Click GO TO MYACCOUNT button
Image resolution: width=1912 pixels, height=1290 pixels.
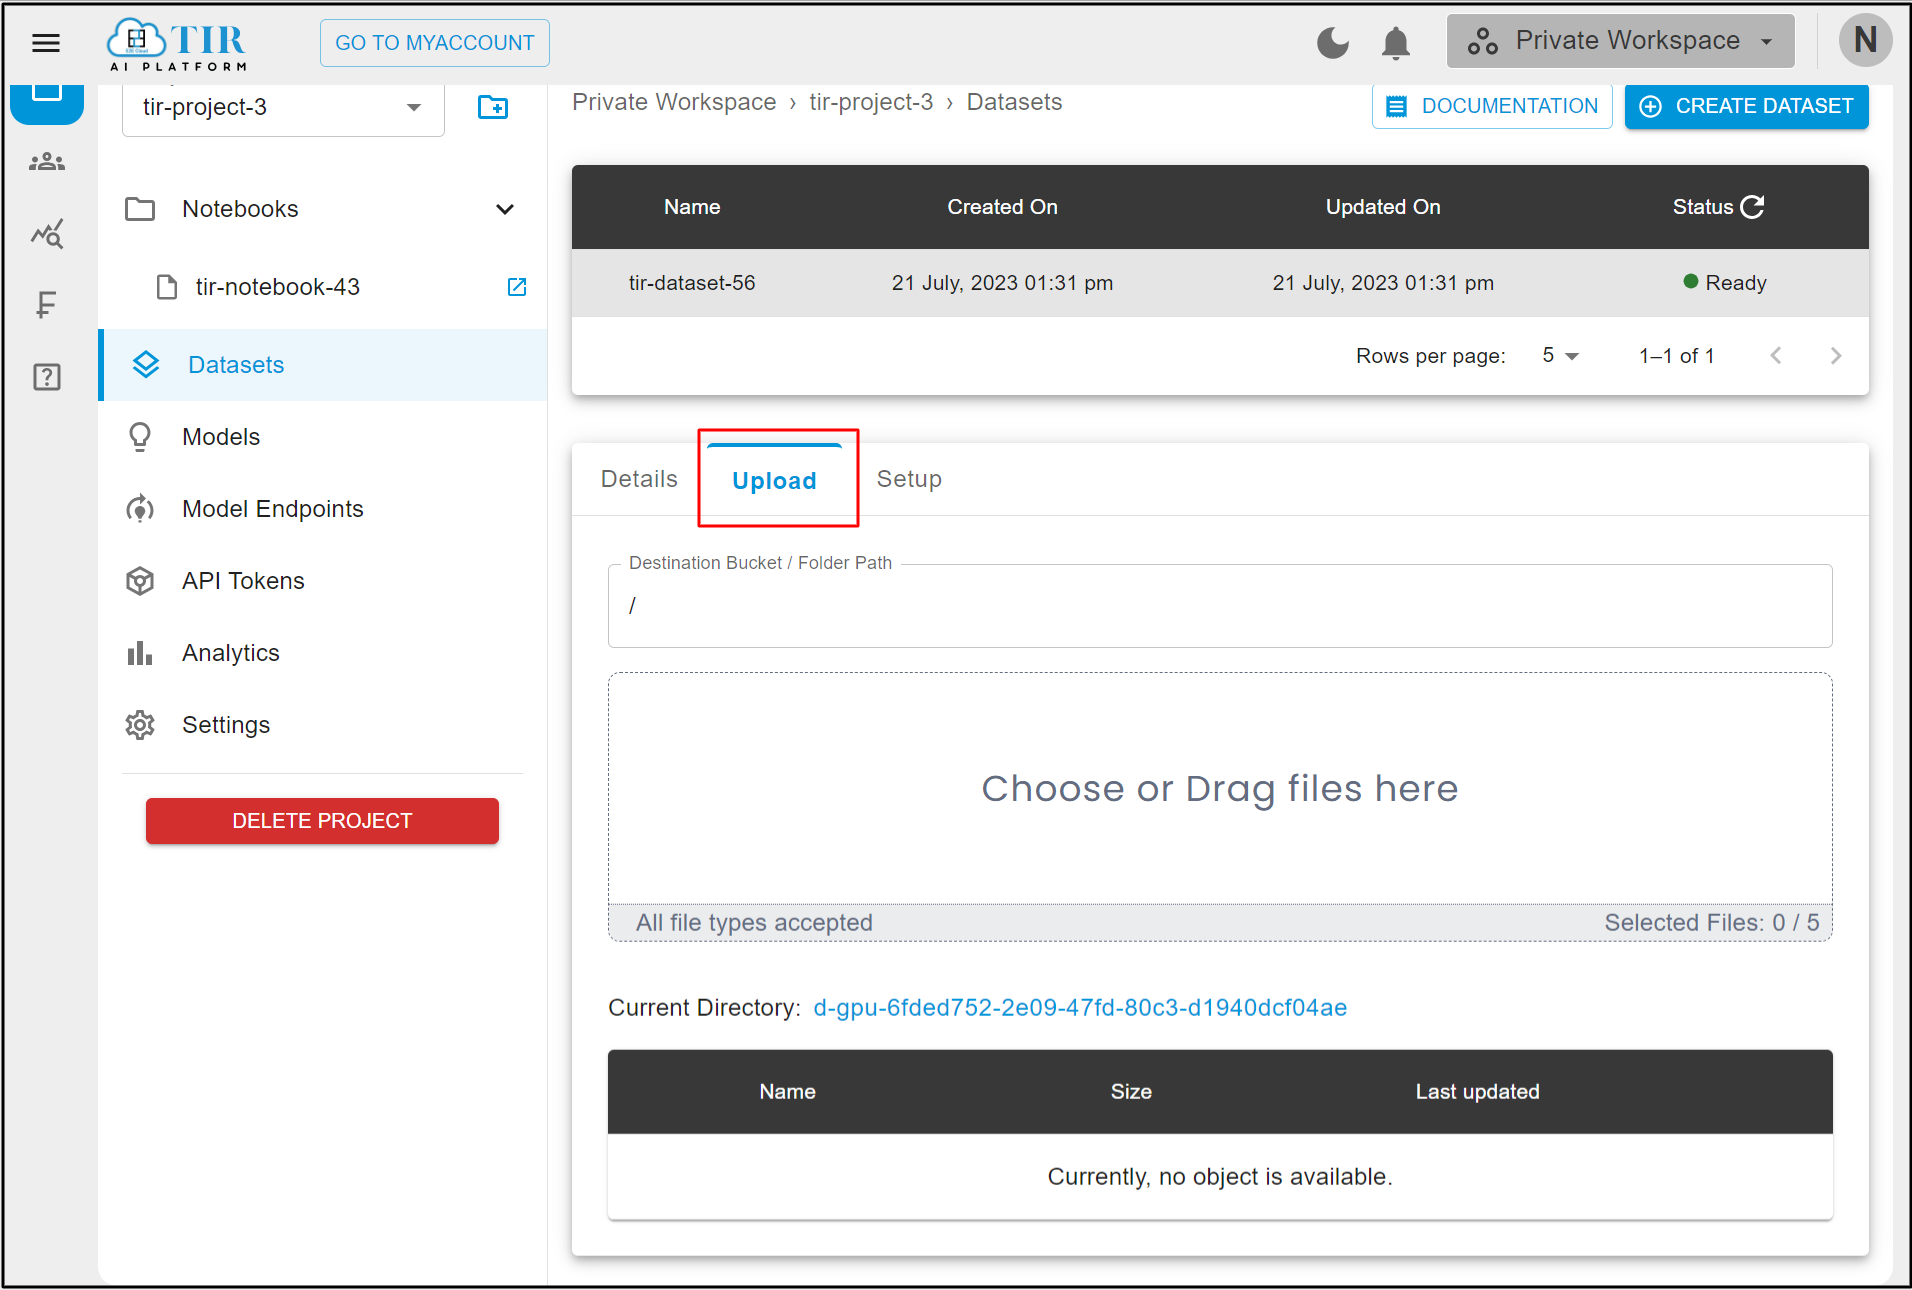[x=434, y=43]
